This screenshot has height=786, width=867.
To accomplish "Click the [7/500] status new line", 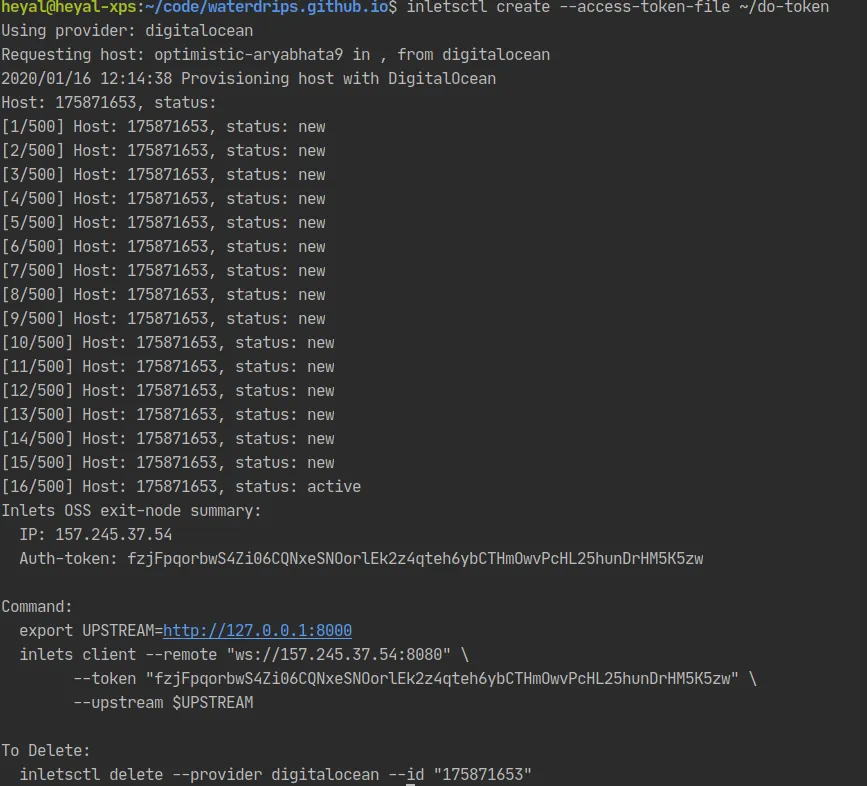I will pyautogui.click(x=163, y=271).
